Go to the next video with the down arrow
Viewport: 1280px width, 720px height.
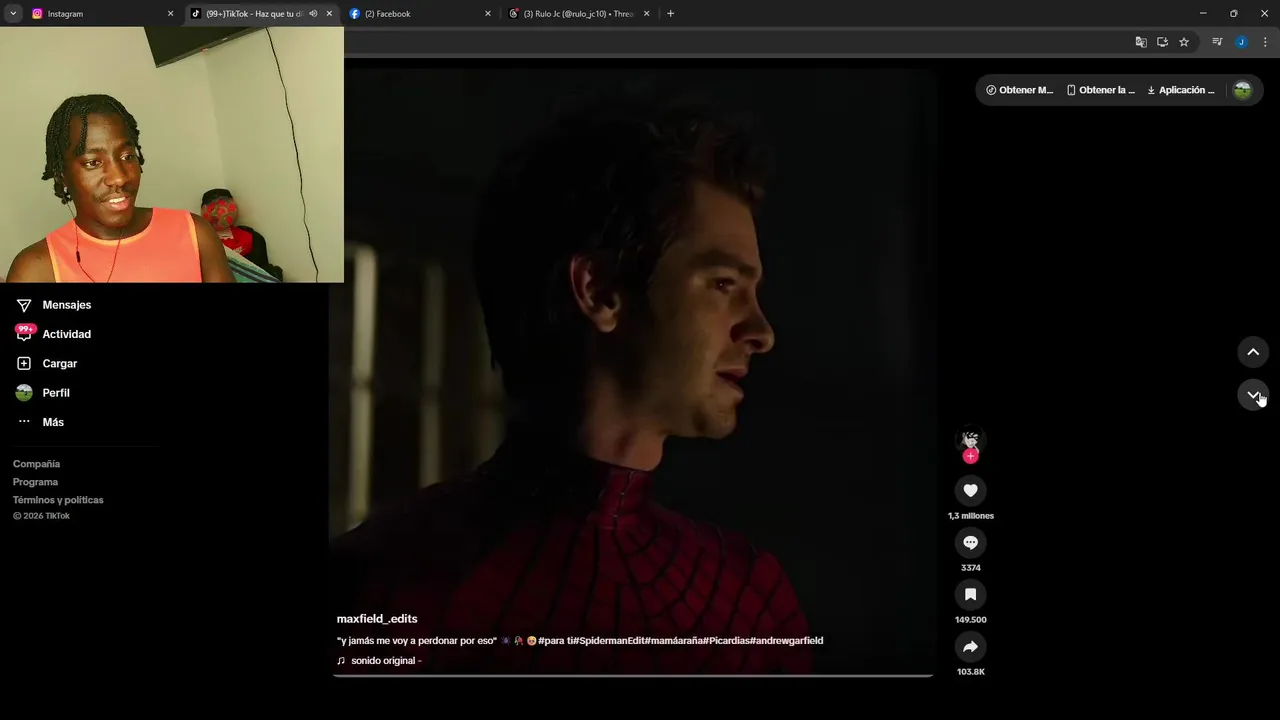[1253, 394]
